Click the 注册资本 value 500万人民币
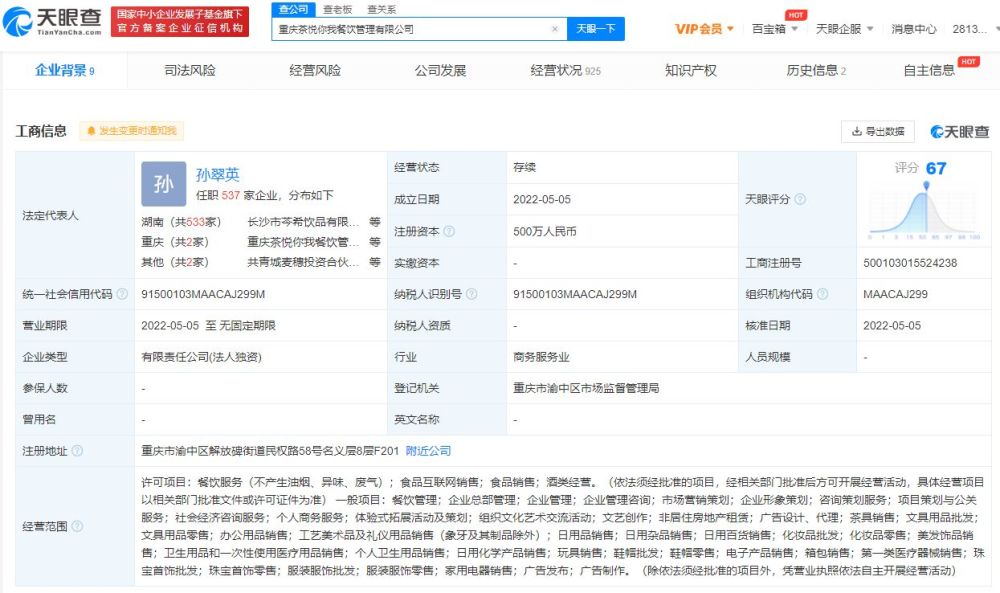 pyautogui.click(x=545, y=231)
